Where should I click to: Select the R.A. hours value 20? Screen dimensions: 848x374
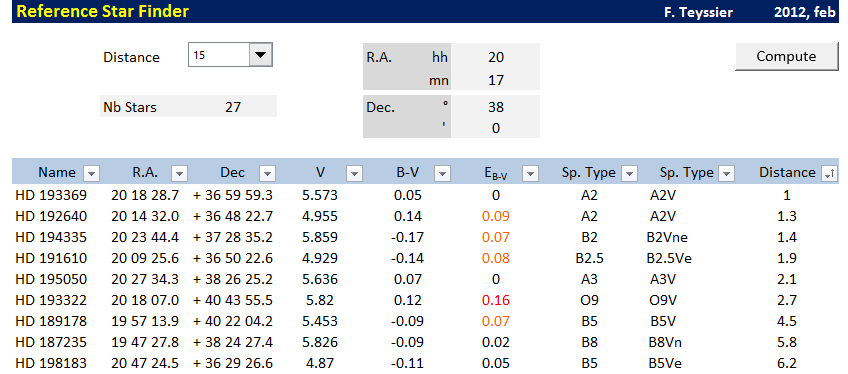[x=495, y=57]
